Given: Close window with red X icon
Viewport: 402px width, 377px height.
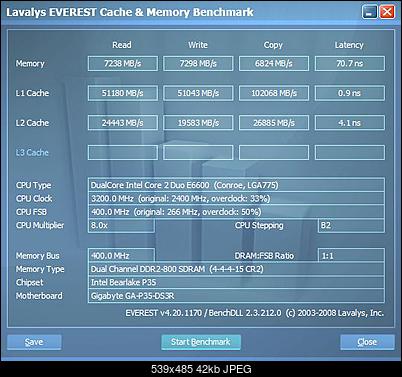Looking at the screenshot, I should tap(387, 12).
